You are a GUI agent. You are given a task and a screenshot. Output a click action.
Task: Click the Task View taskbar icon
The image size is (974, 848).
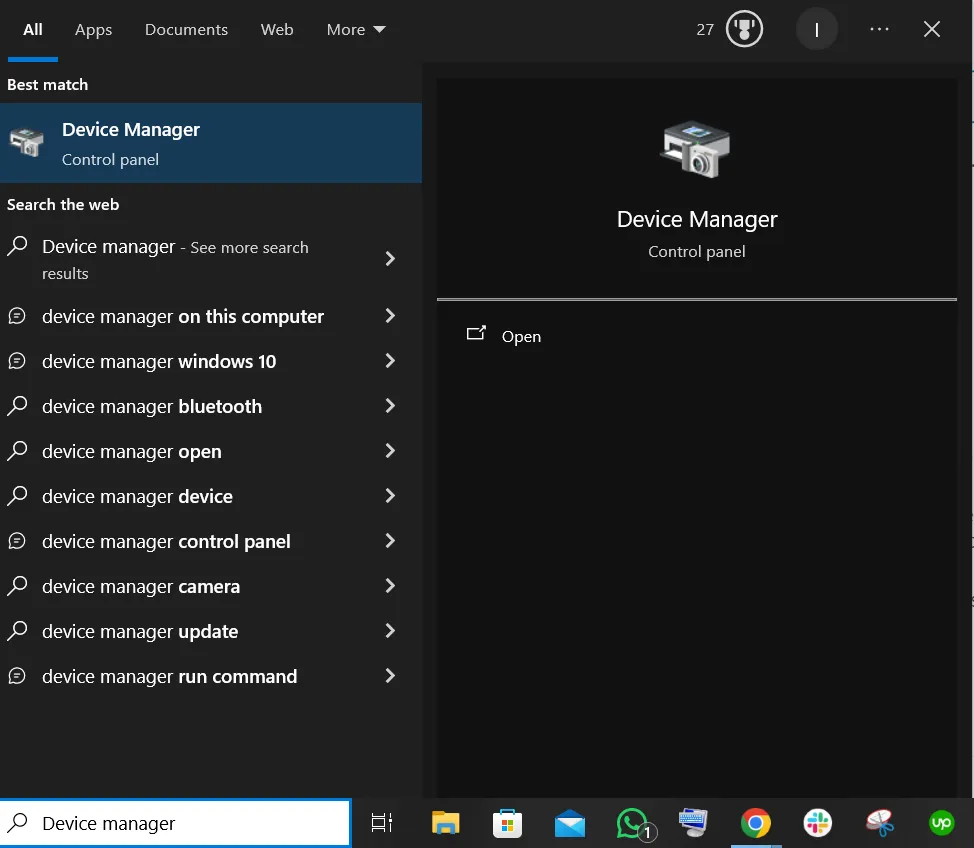click(381, 822)
